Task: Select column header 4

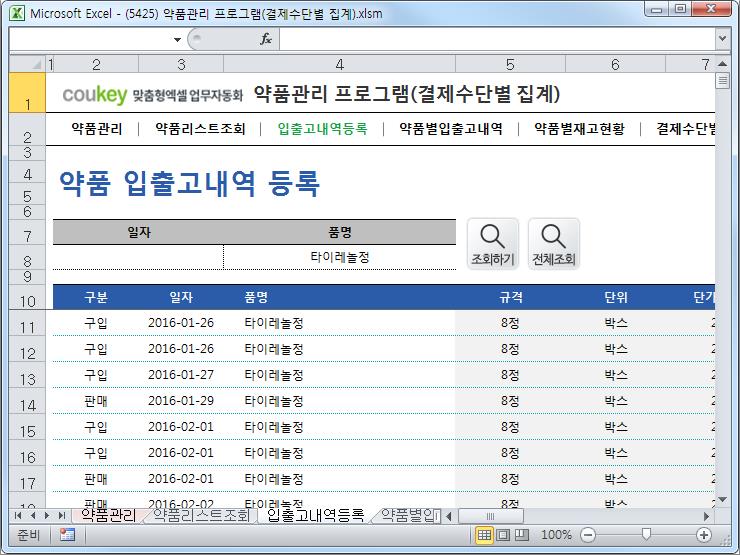Action: [339, 64]
